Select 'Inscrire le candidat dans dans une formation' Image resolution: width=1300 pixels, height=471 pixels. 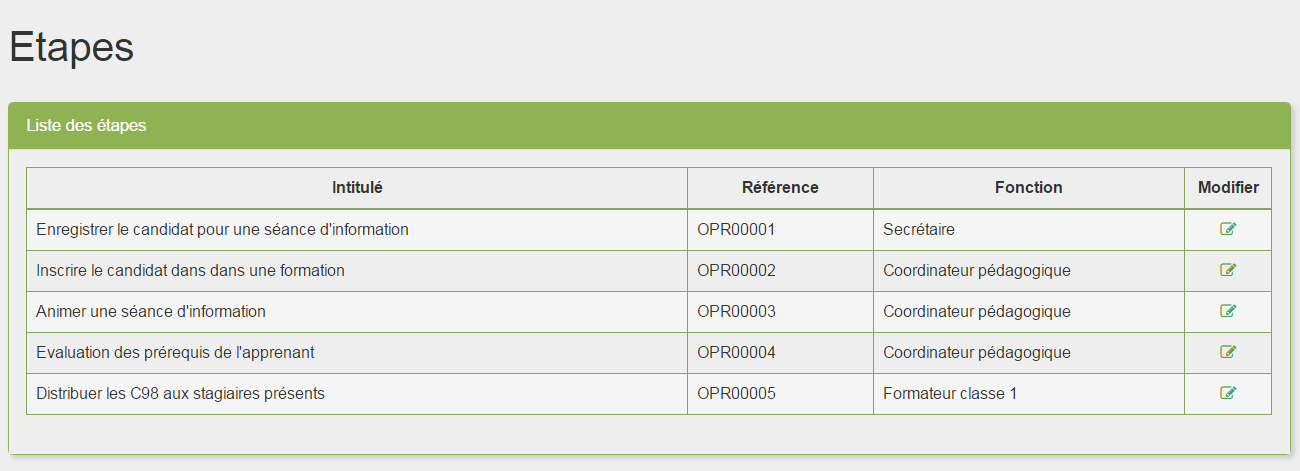point(190,270)
